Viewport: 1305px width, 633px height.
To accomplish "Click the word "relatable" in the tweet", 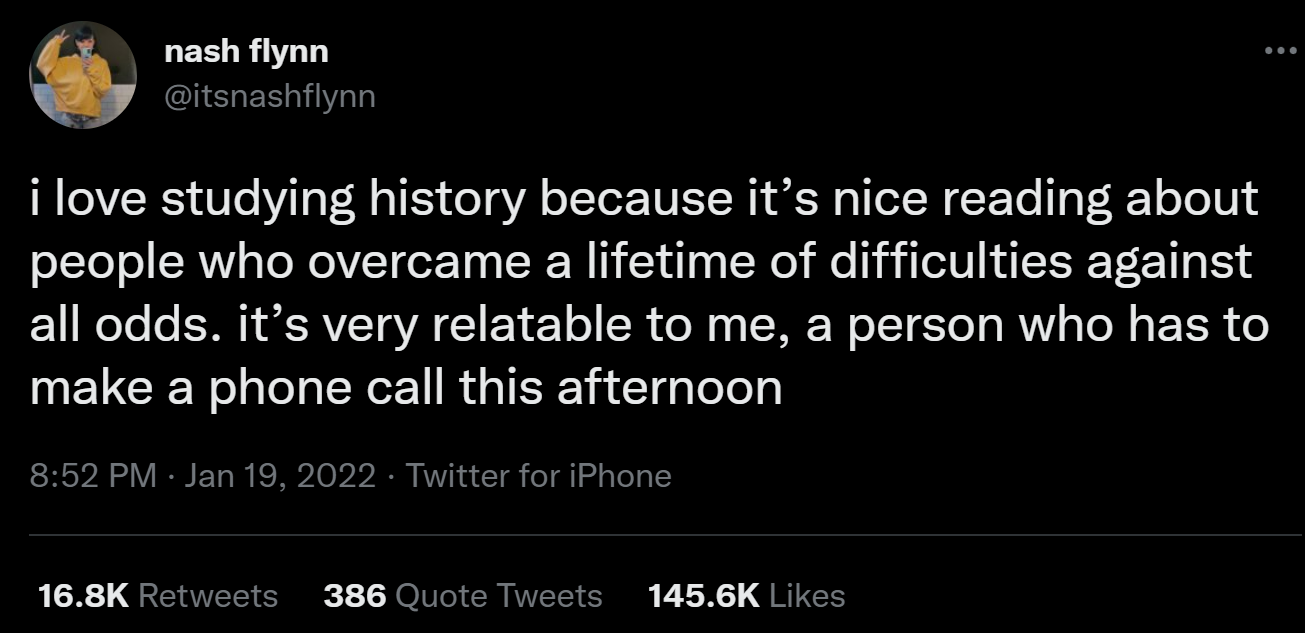I will pos(510,325).
